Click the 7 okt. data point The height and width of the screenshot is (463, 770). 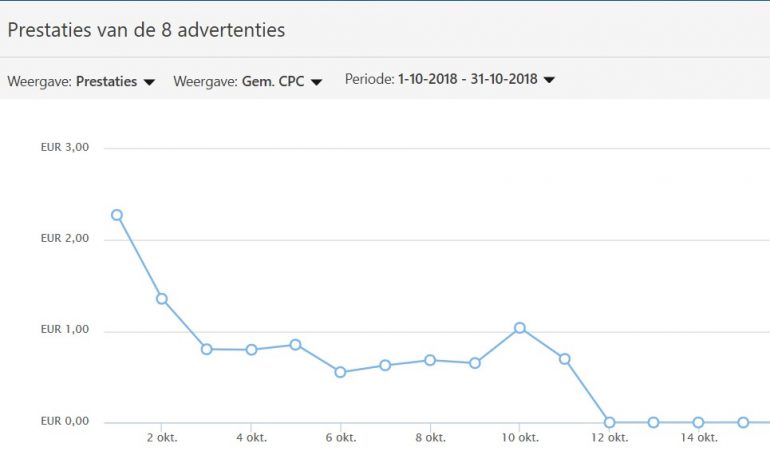(385, 366)
